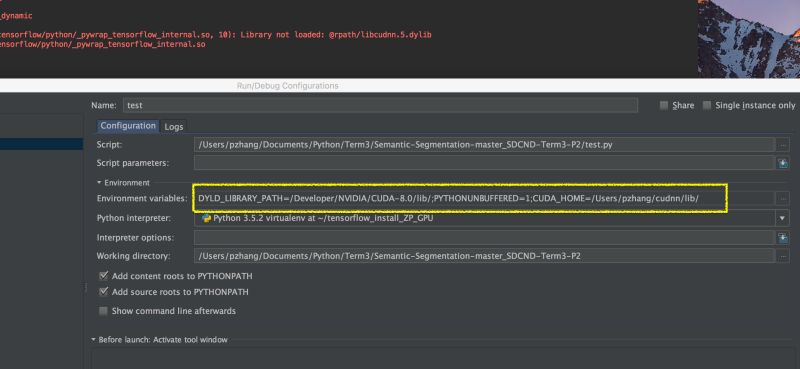Click the Script path field
Image resolution: width=800 pixels, height=369 pixels.
click(x=484, y=144)
